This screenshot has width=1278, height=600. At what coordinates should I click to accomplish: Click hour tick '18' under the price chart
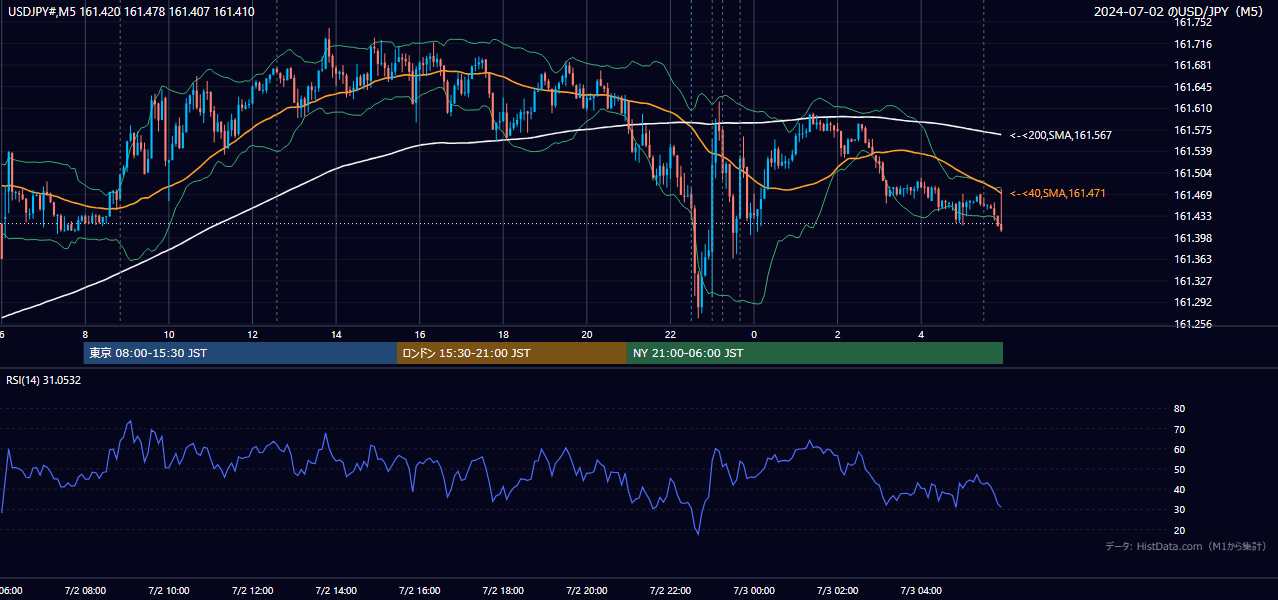(503, 334)
